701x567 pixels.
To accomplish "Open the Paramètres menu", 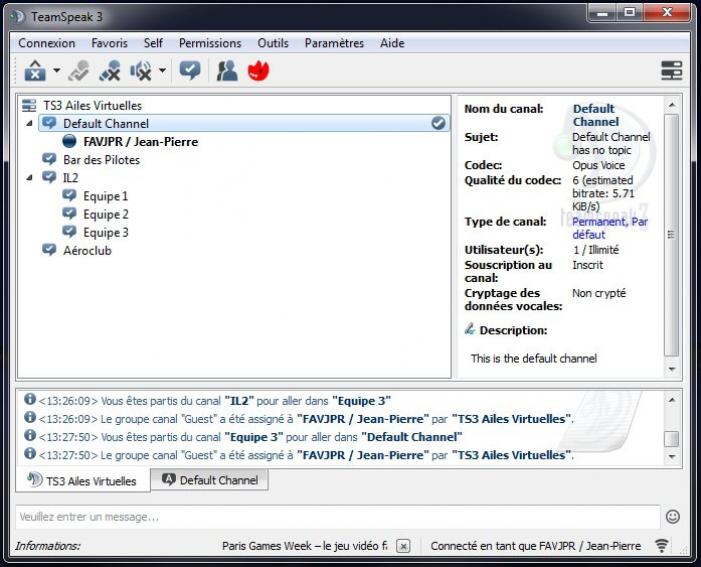I will click(x=334, y=43).
